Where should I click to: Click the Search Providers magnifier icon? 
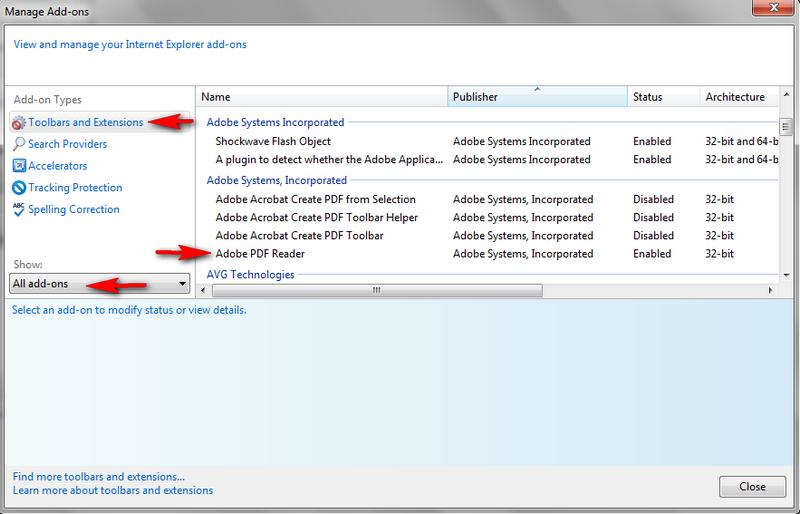pyautogui.click(x=19, y=144)
